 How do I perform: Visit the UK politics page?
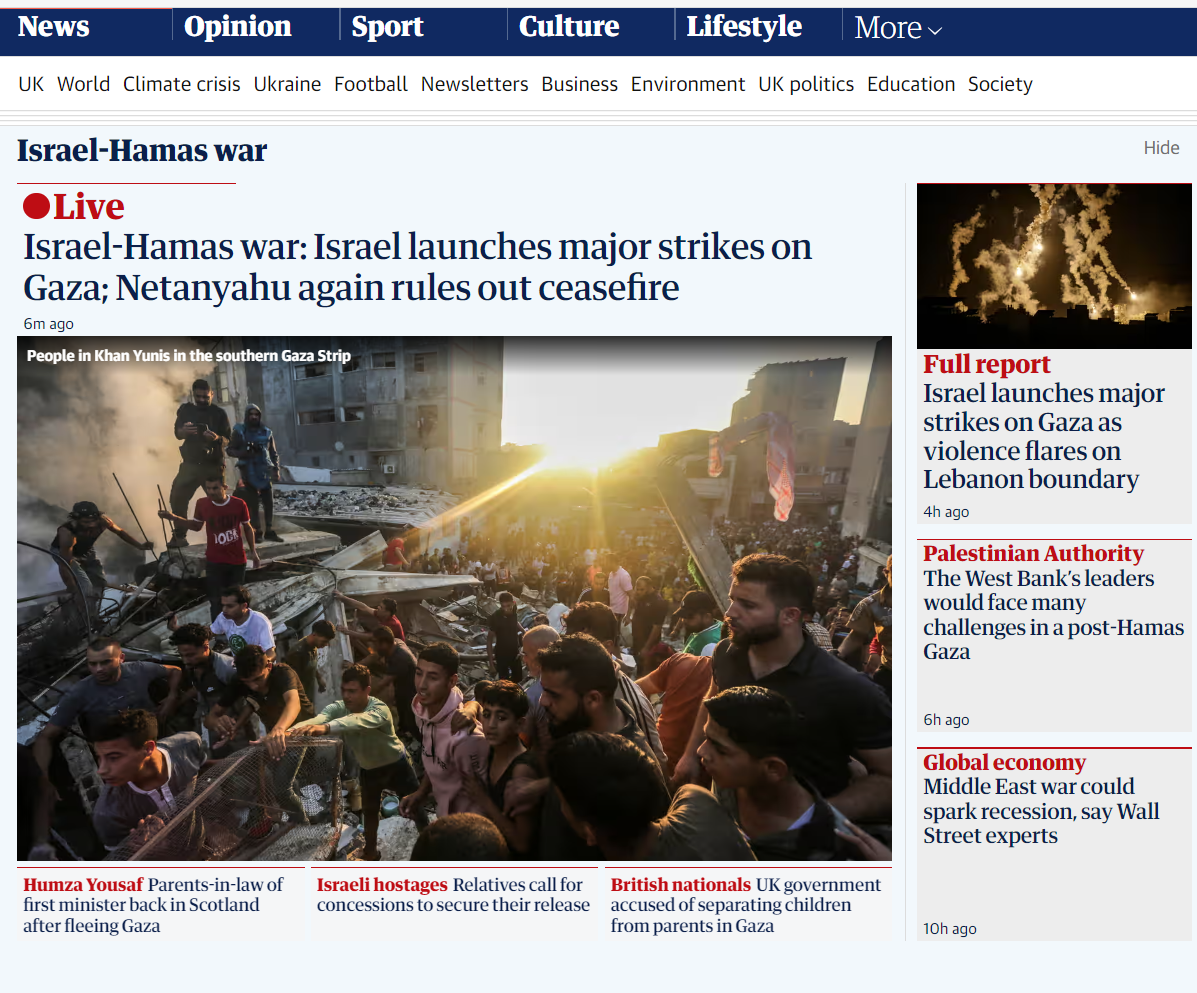pos(805,84)
